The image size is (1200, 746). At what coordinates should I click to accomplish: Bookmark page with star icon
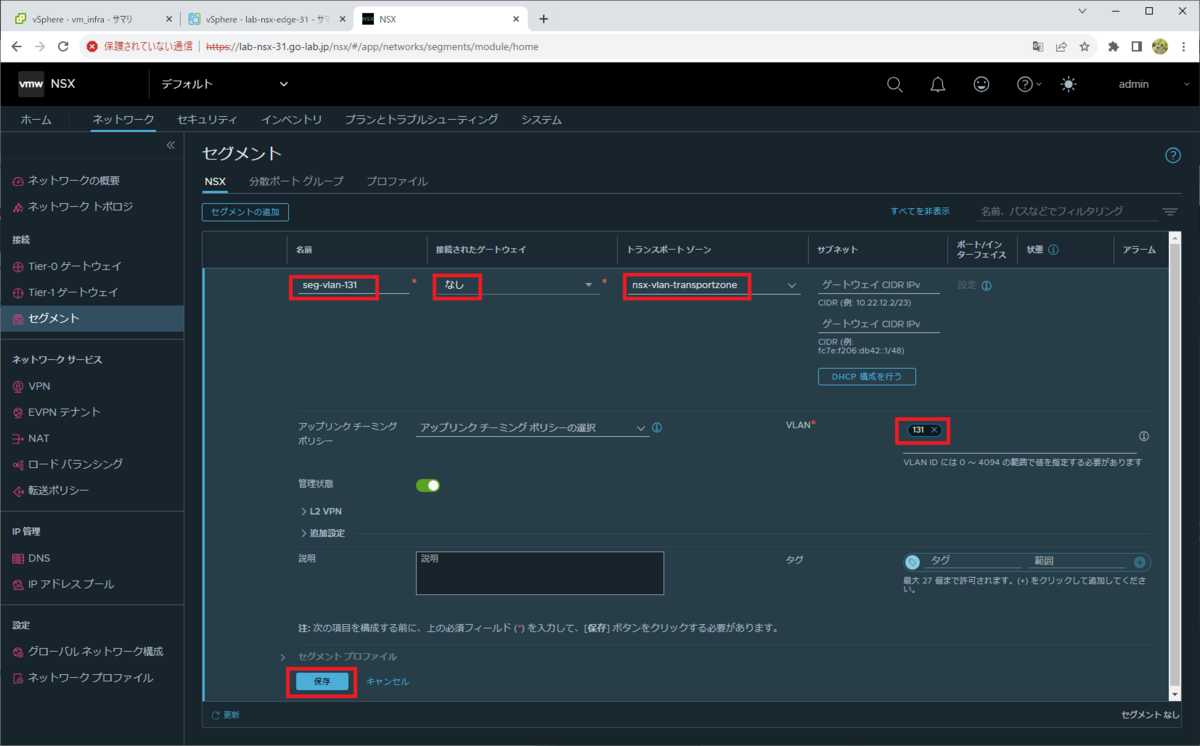(x=1084, y=46)
